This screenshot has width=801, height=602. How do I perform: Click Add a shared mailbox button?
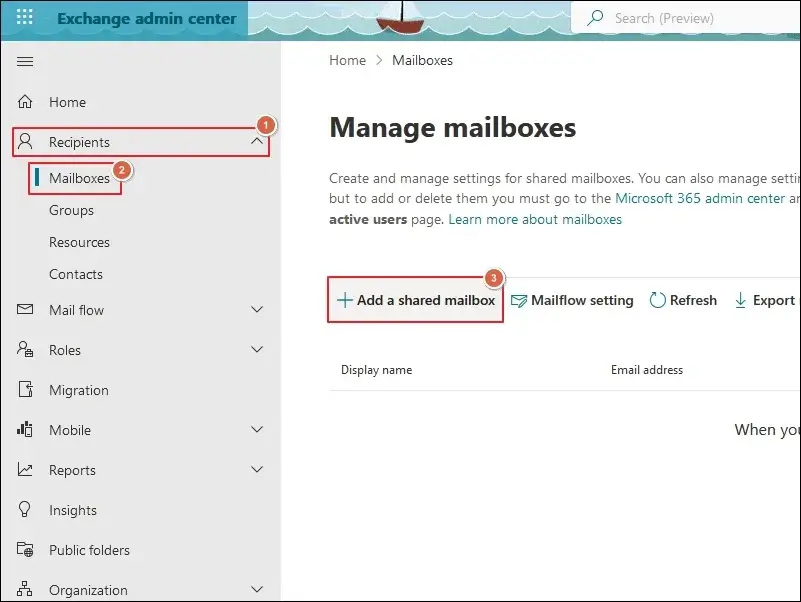point(415,300)
